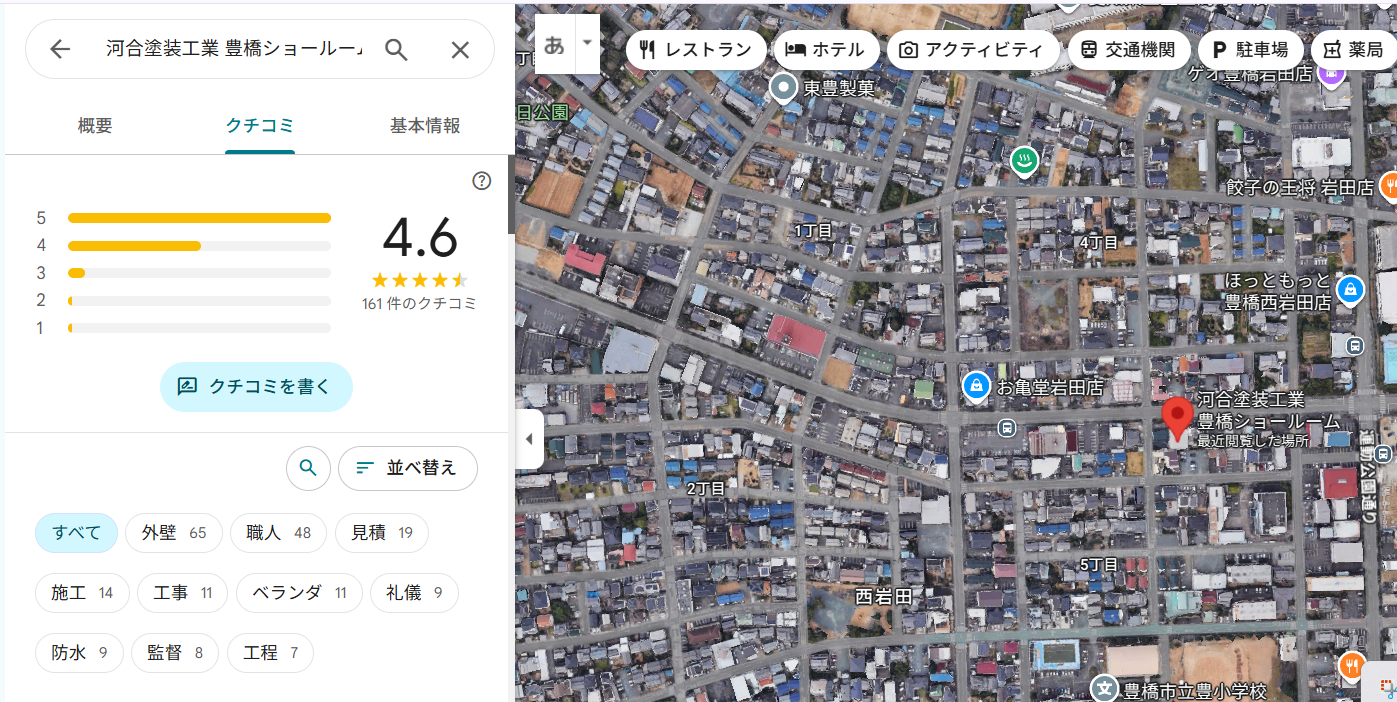
Task: Select the 施工 14 filter chip
Action: point(83,593)
